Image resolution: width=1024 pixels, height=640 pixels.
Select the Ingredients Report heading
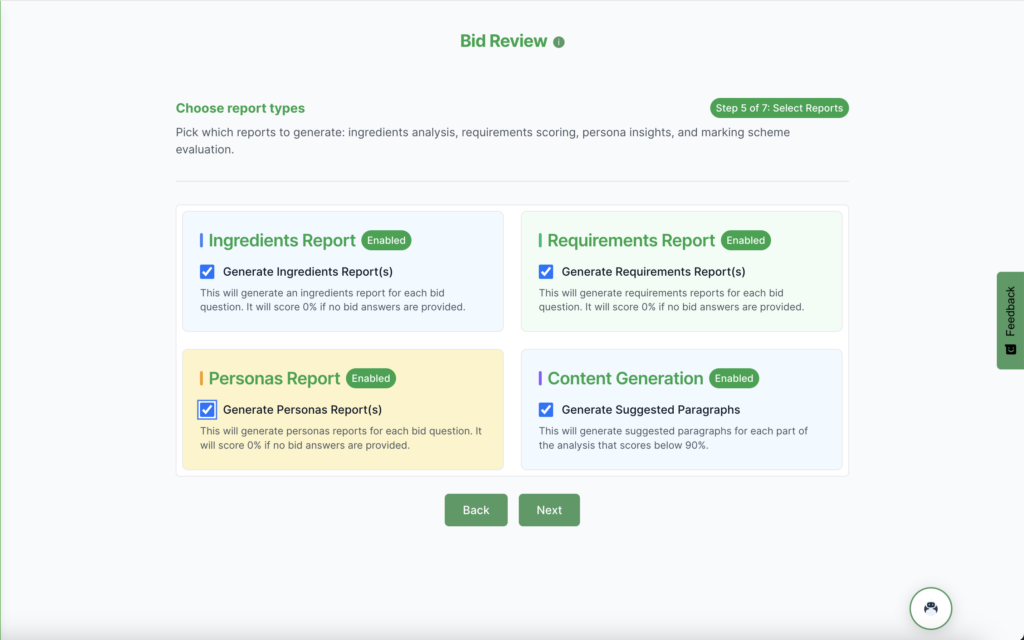[x=282, y=240]
